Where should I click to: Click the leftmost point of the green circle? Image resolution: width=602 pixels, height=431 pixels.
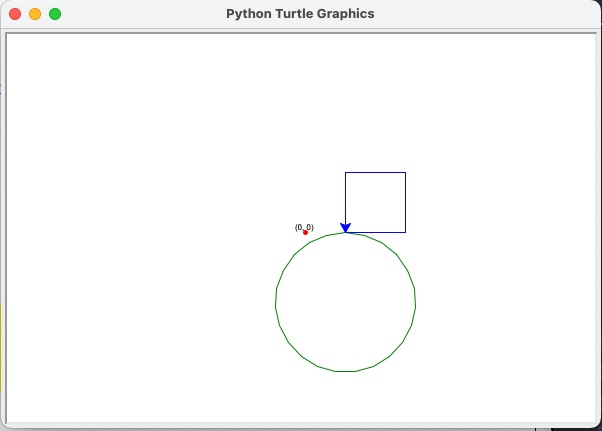276,302
